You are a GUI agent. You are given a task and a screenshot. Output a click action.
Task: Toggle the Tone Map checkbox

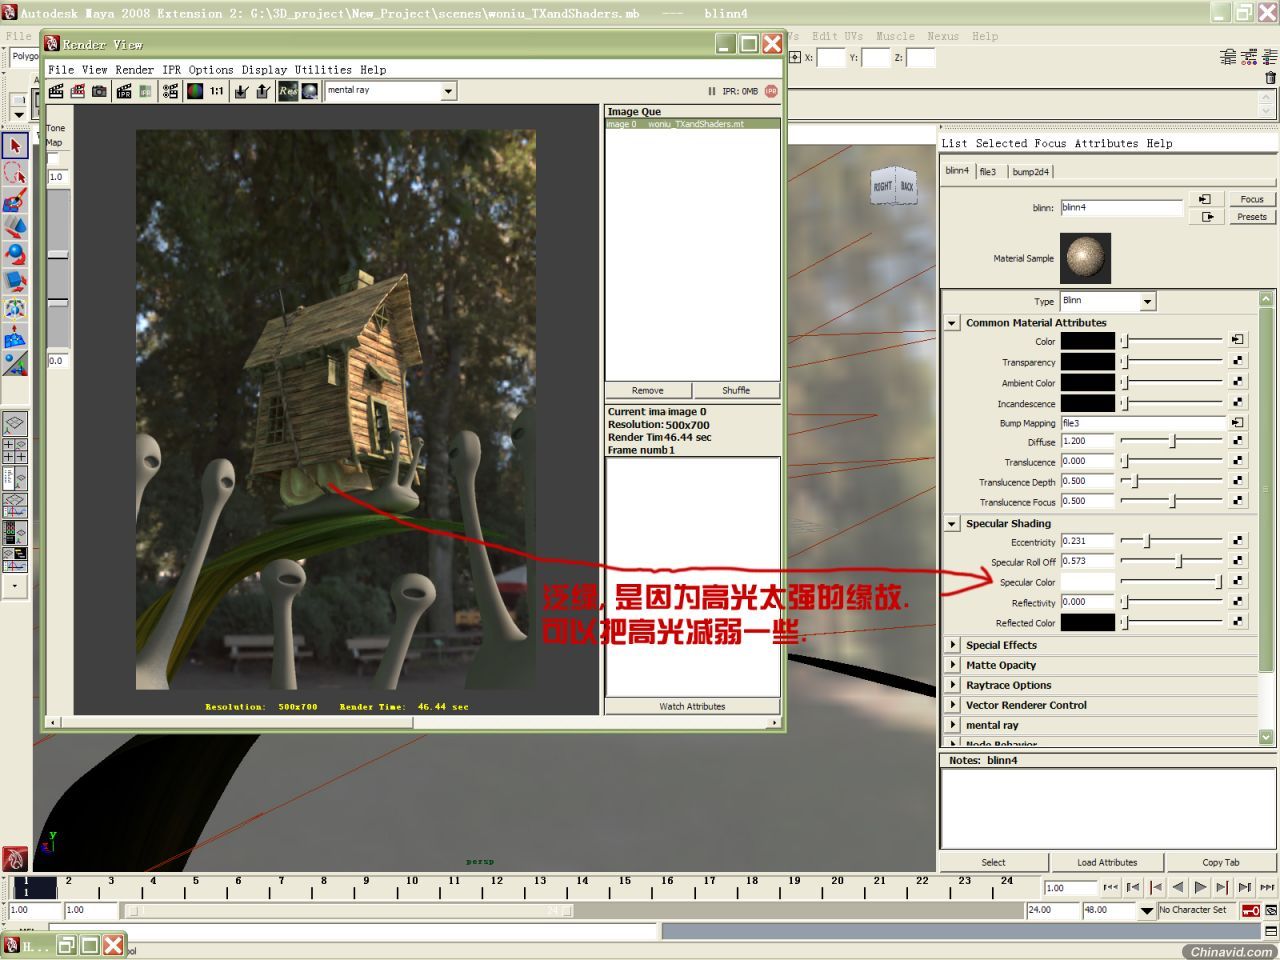[x=53, y=159]
